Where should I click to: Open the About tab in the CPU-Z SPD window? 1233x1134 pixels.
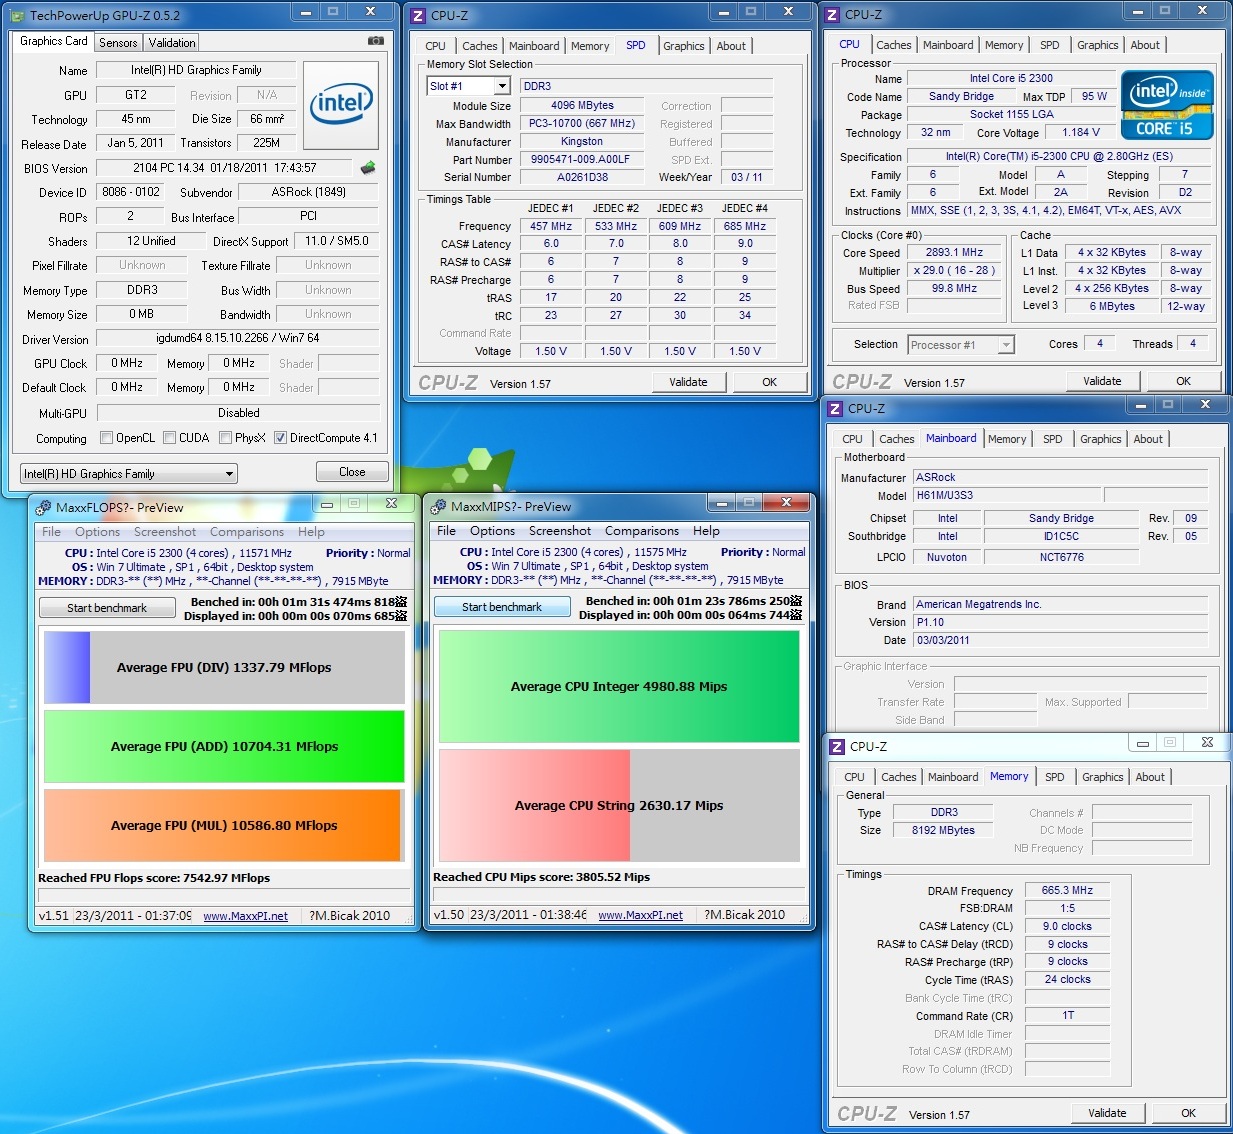click(x=731, y=46)
